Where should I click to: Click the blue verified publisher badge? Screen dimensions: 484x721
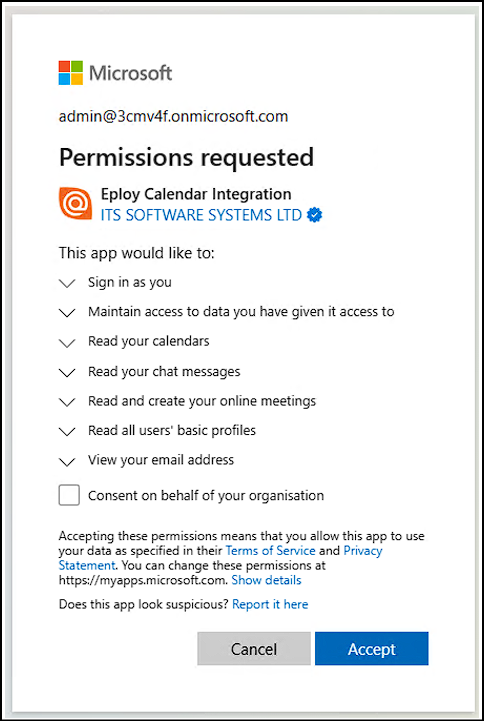[315, 215]
